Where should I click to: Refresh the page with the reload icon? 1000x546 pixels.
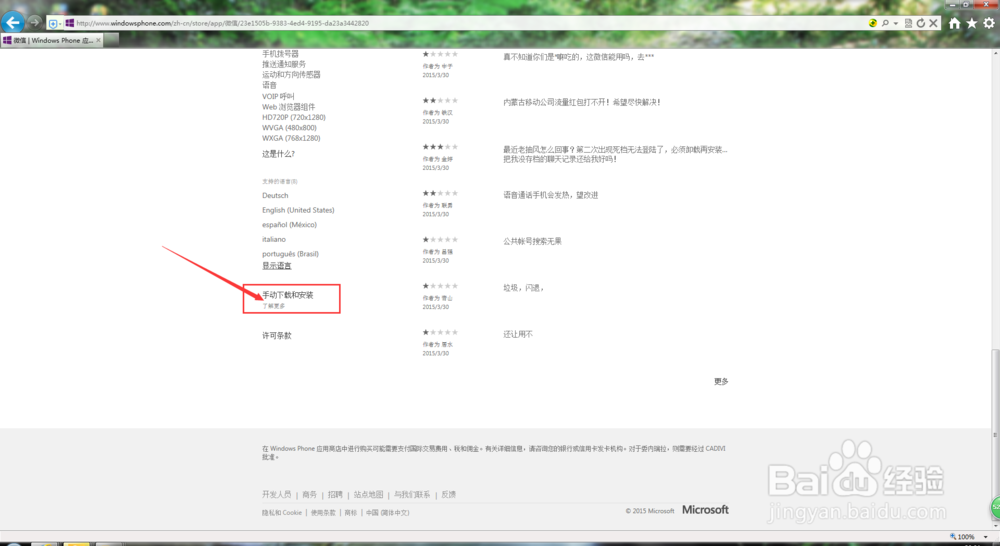click(x=921, y=23)
